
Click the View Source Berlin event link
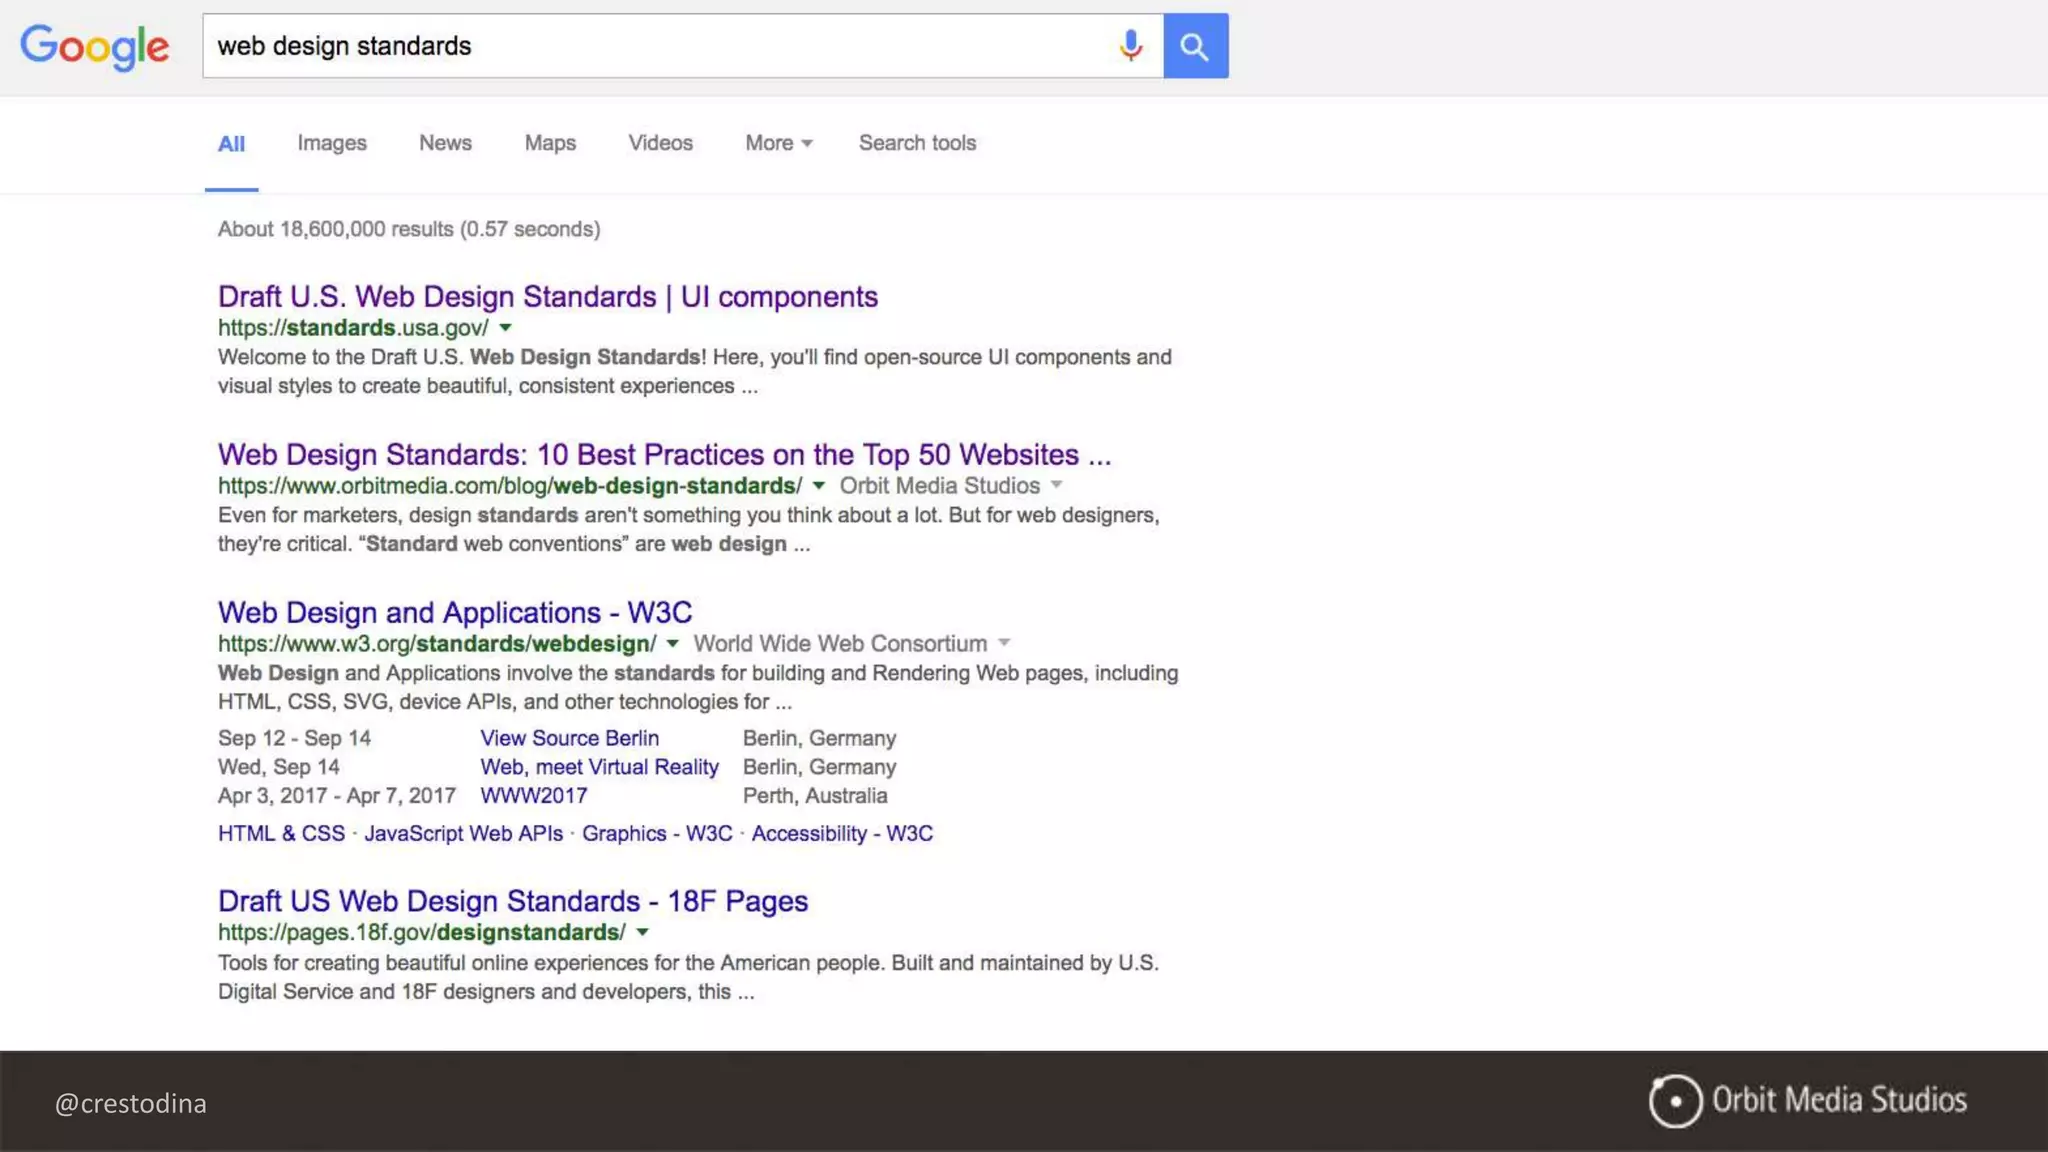coord(569,738)
